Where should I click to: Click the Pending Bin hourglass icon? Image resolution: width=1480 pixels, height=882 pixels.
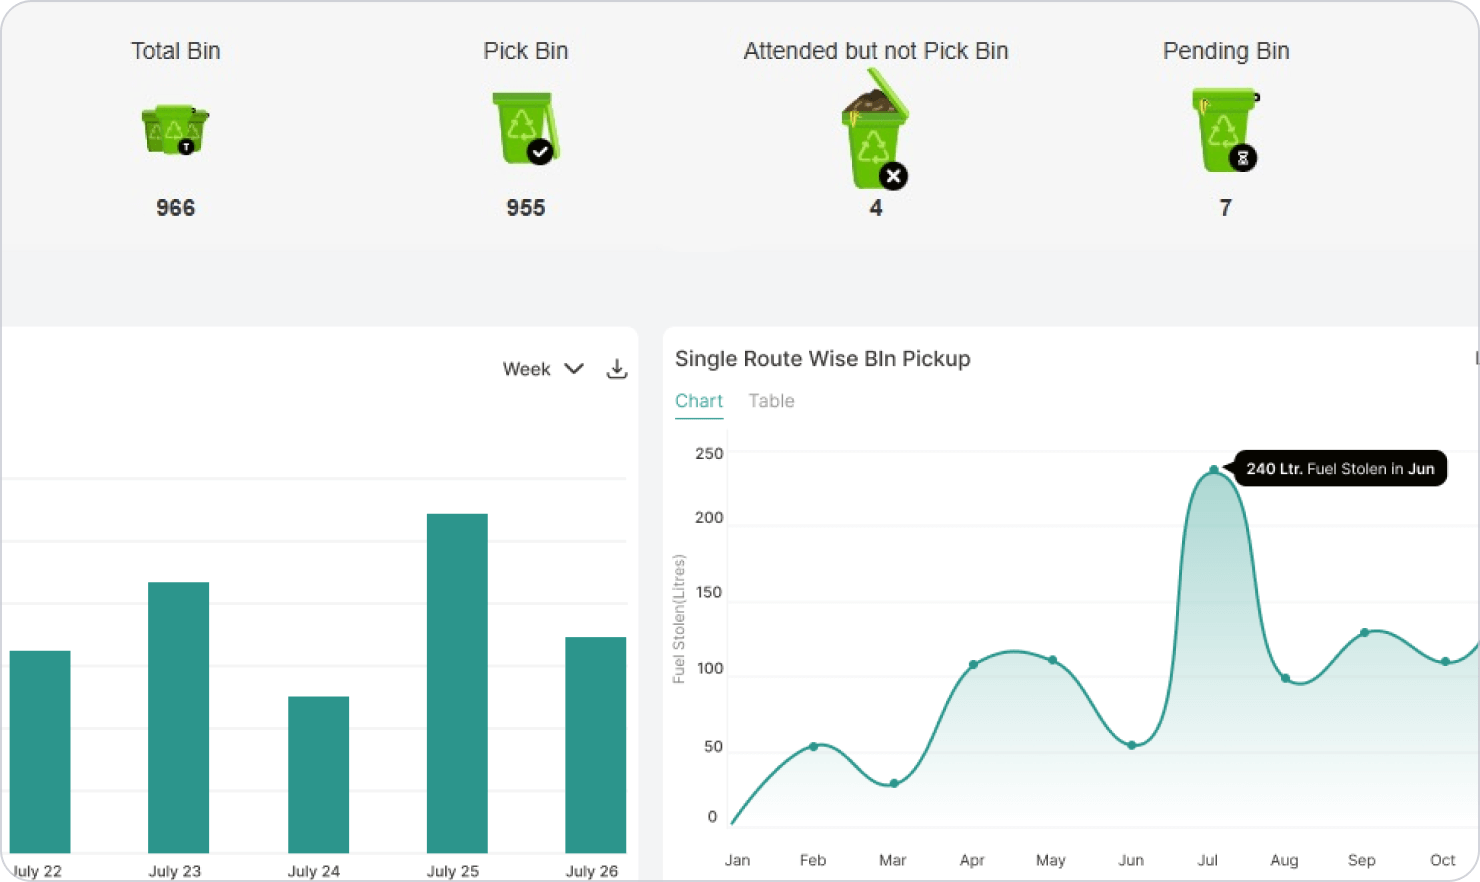click(x=1224, y=130)
